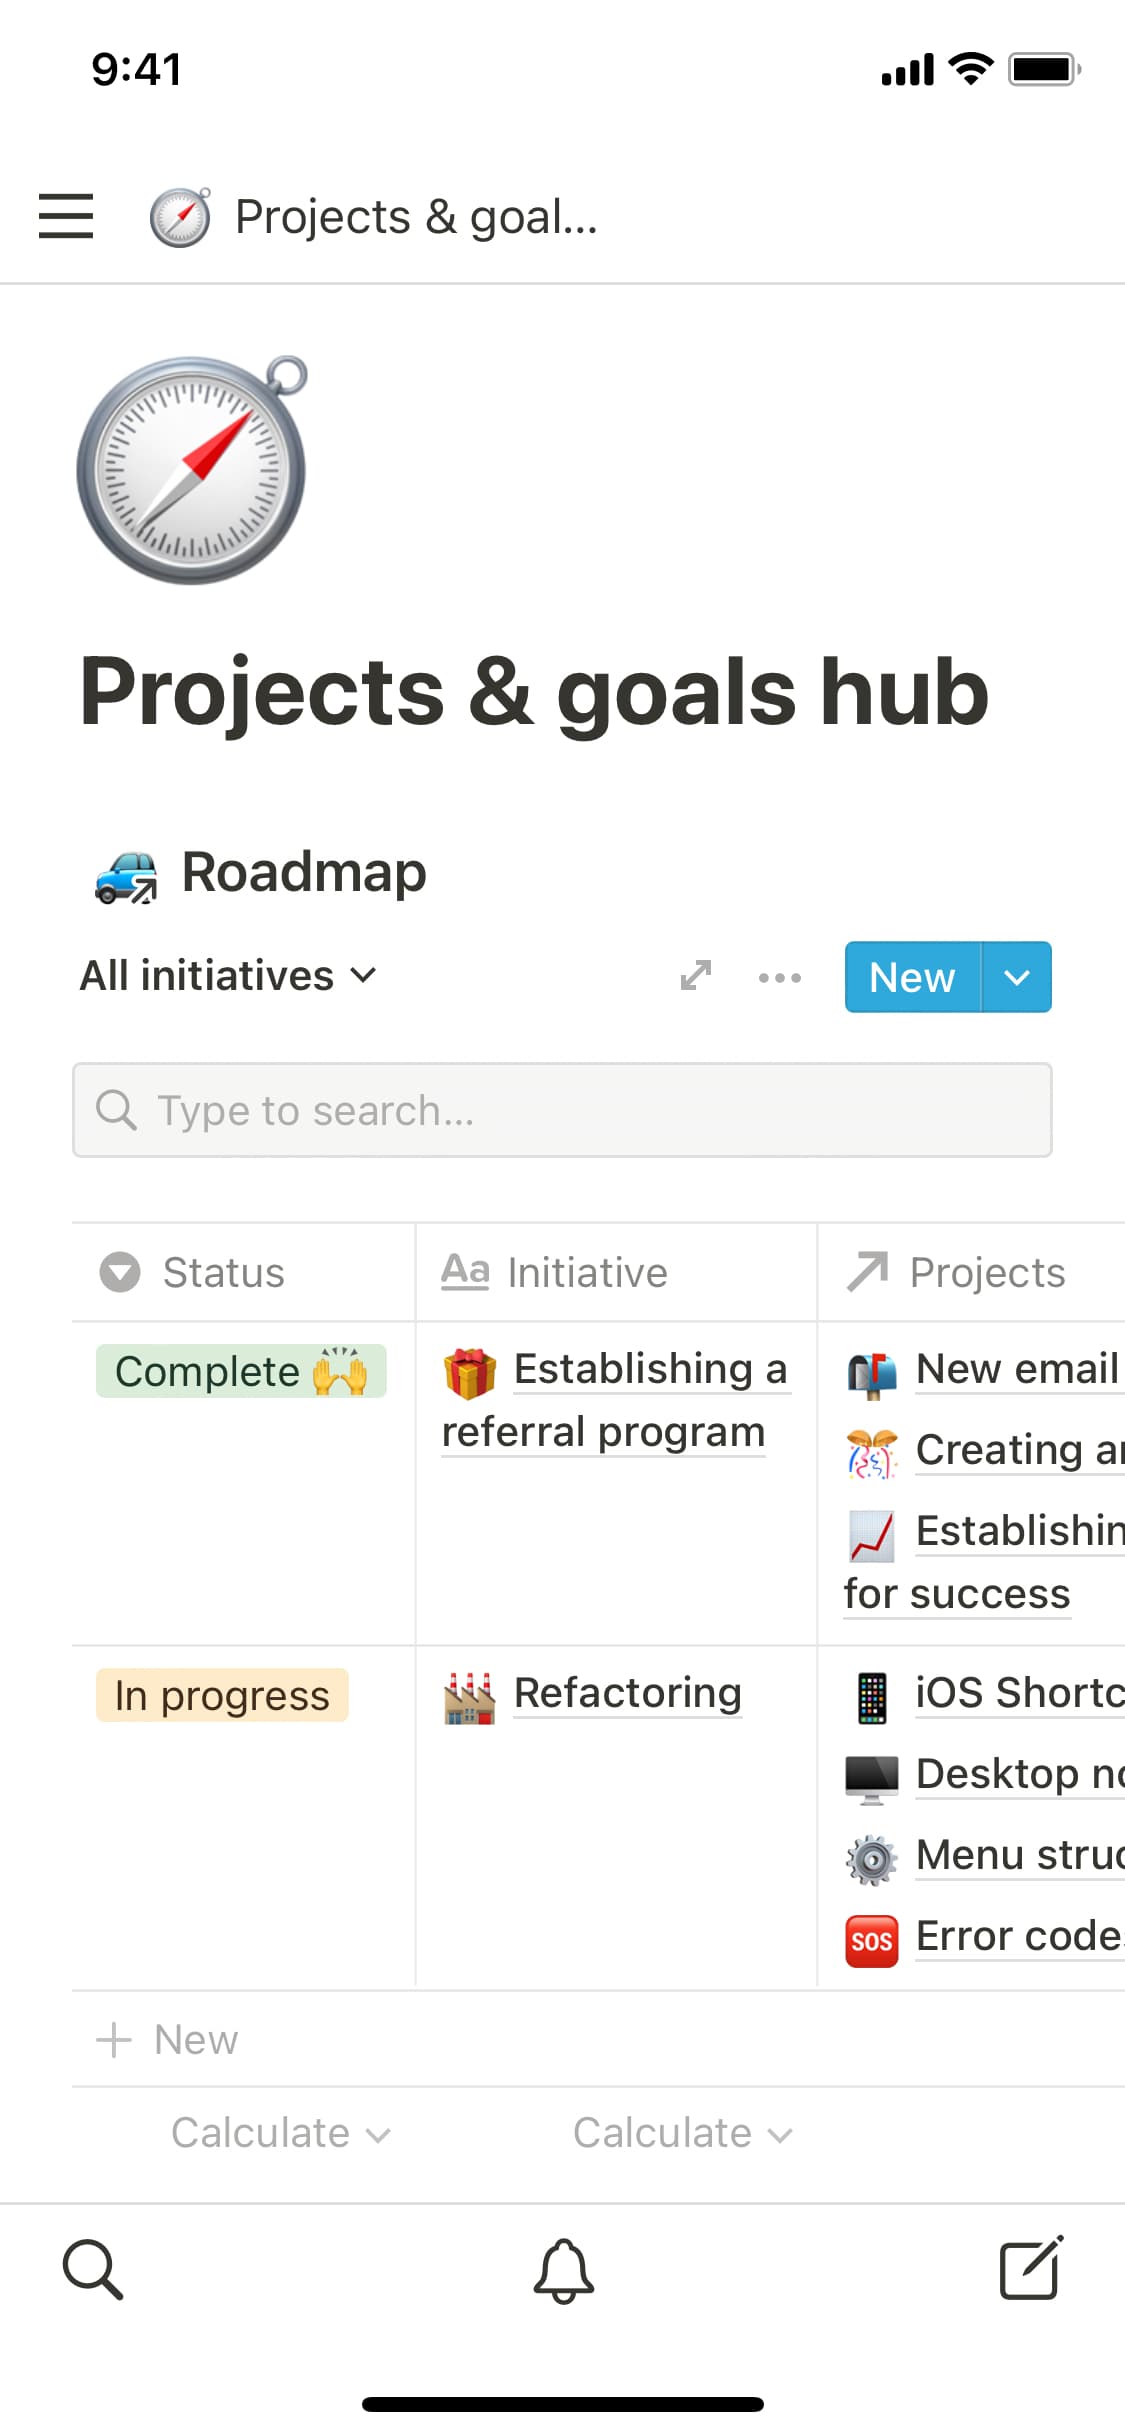This screenshot has width=1125, height=2436.
Task: Open Calculate dropdown under Initiative column
Action: 682,2133
